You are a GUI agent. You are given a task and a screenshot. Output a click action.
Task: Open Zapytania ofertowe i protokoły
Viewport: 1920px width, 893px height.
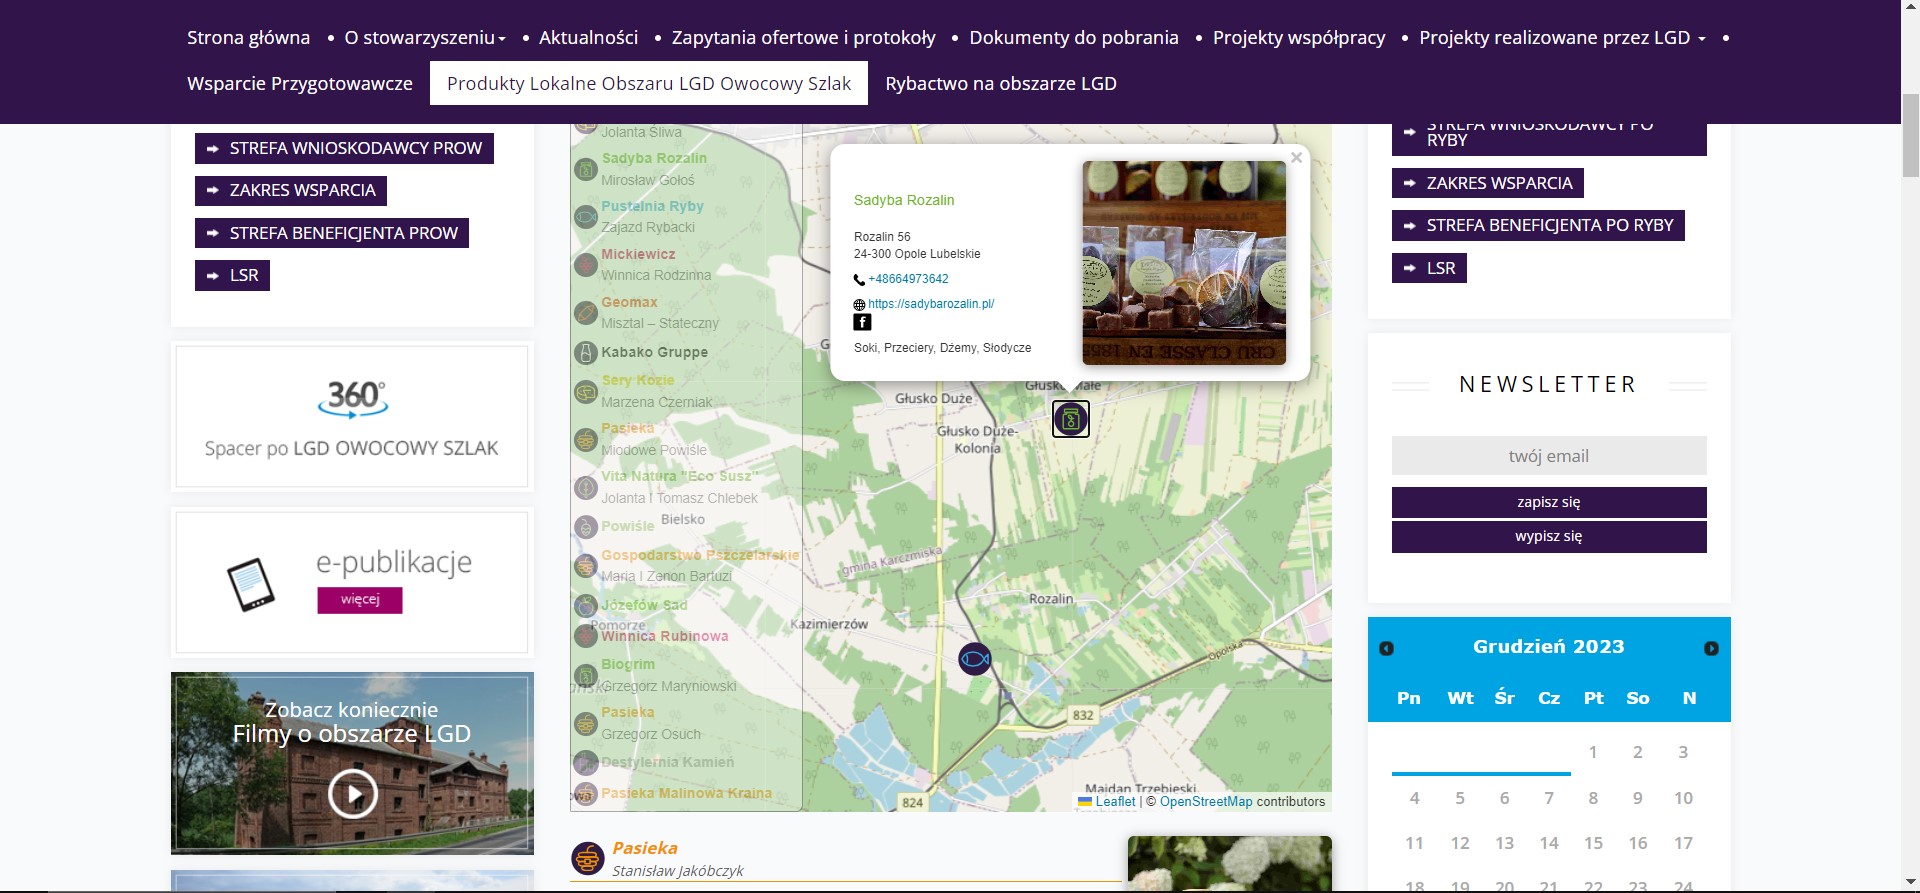click(803, 38)
